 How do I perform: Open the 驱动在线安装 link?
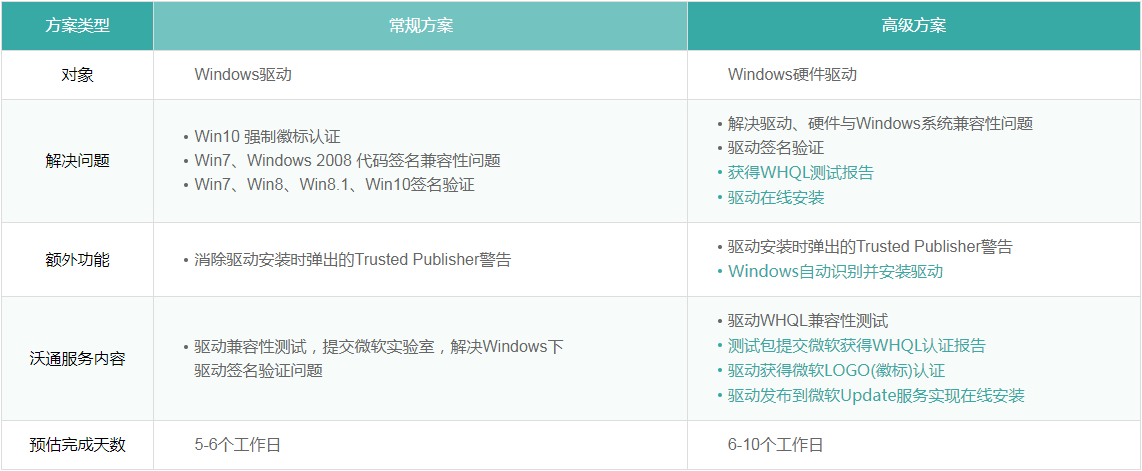[776, 198]
